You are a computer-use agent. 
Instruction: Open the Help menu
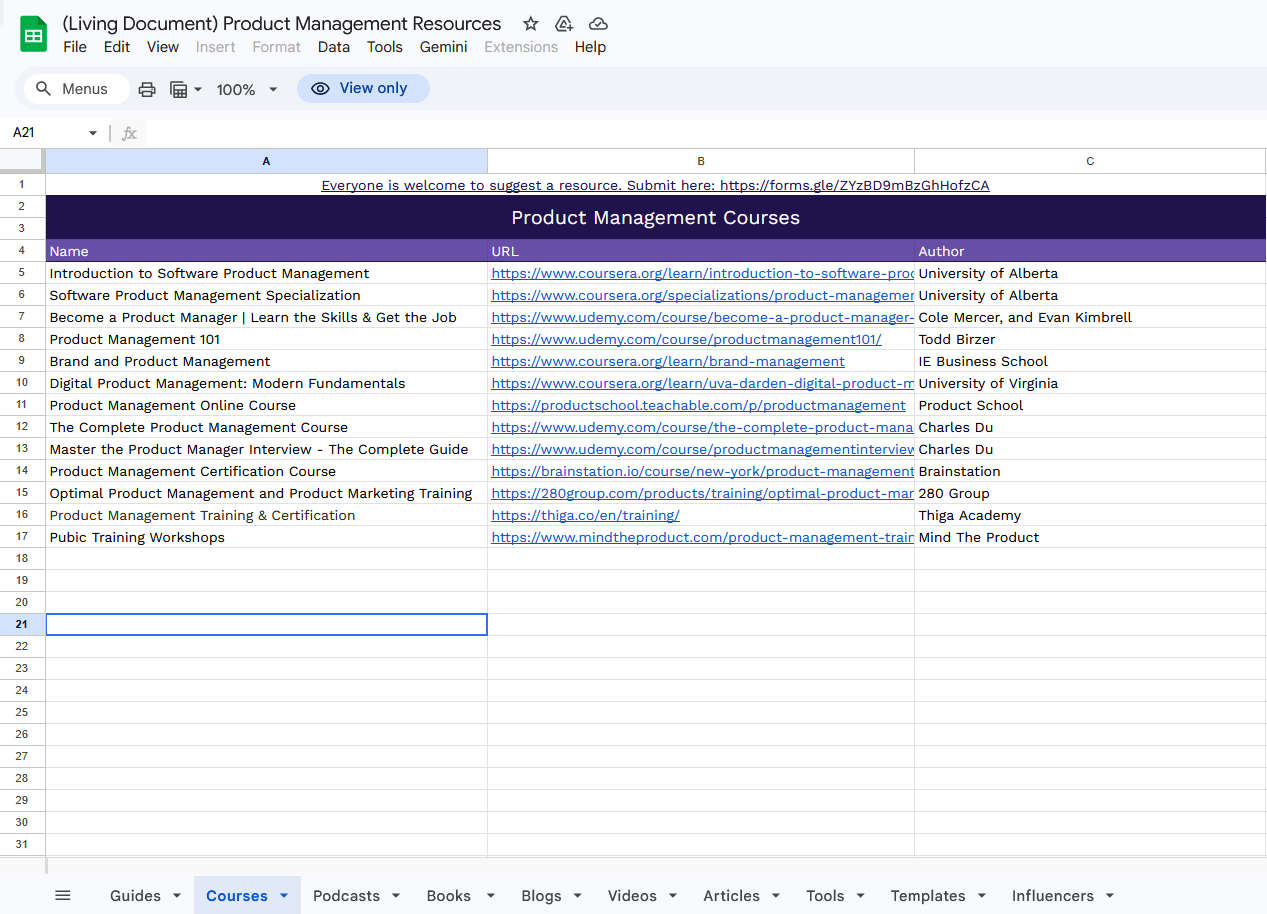click(590, 47)
